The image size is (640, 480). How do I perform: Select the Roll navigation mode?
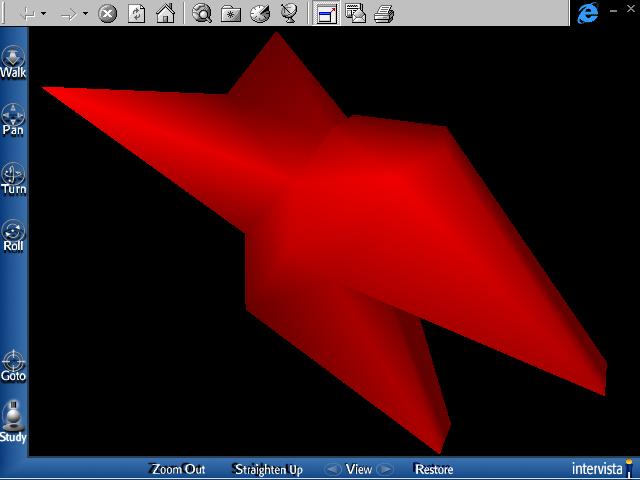13,236
